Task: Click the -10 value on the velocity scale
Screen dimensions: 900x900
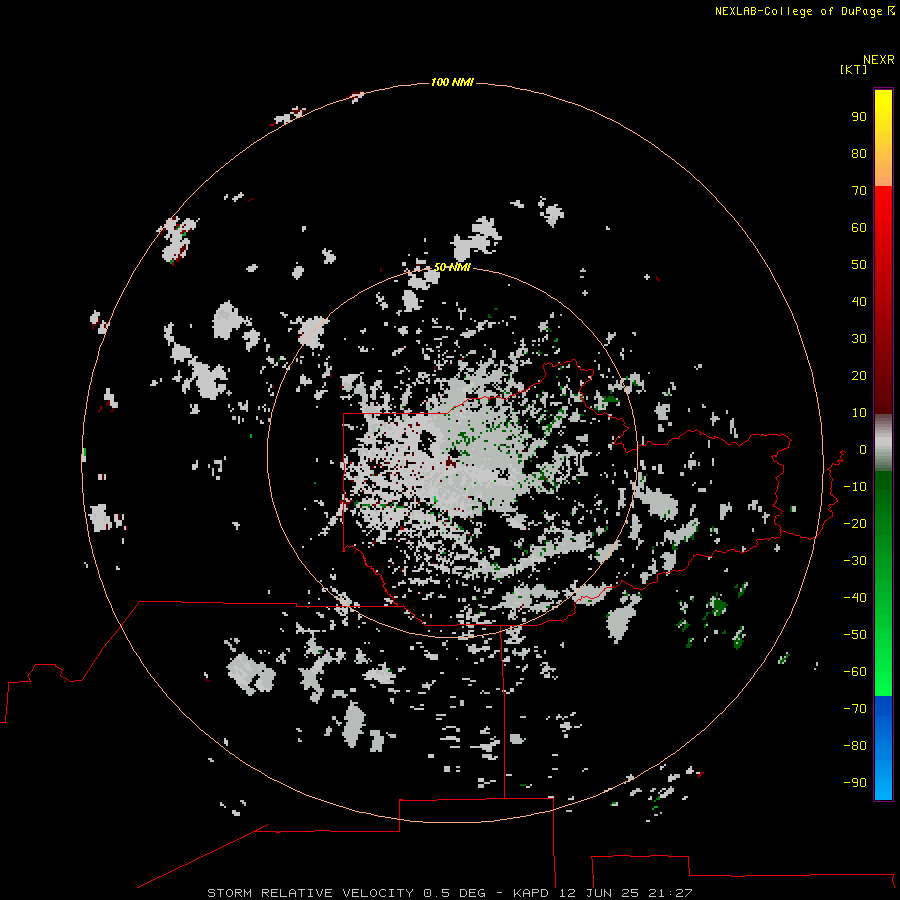Action: [855, 487]
